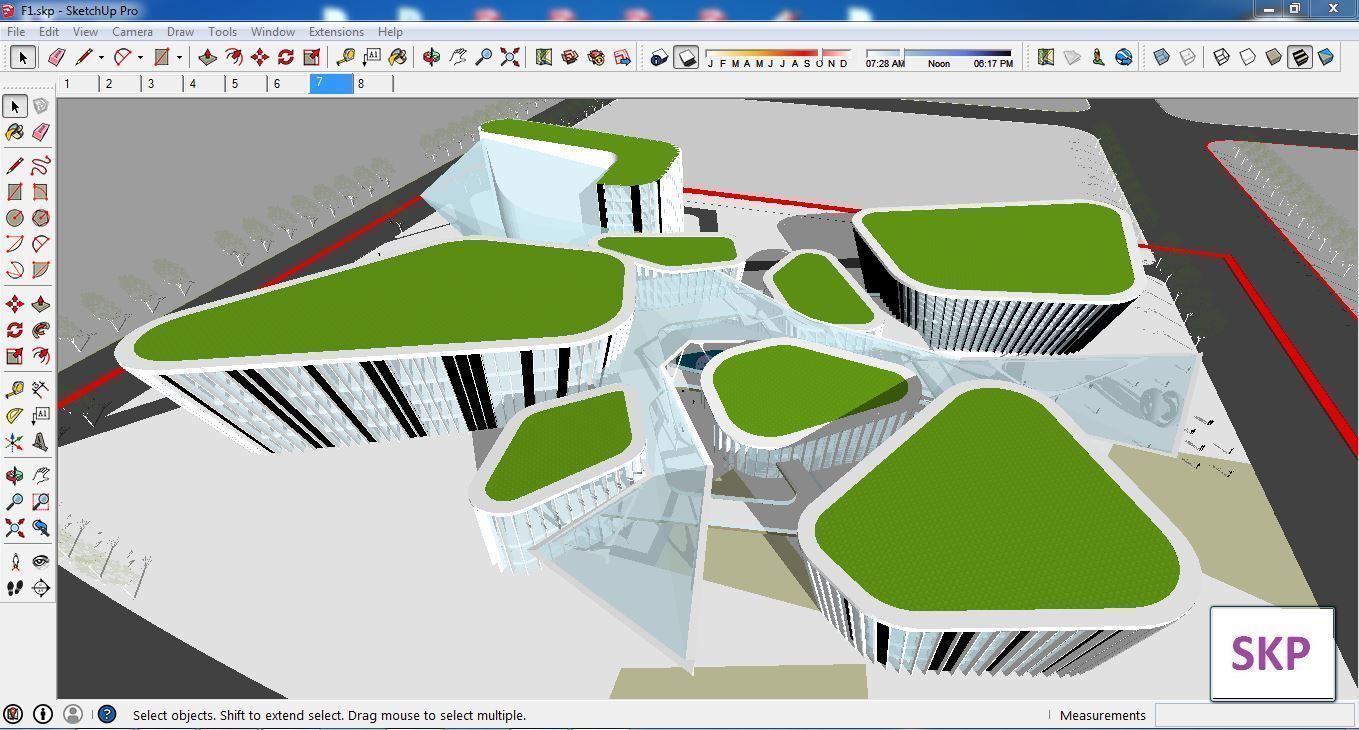Open the Camera menu
The image size is (1359, 730).
click(x=132, y=32)
